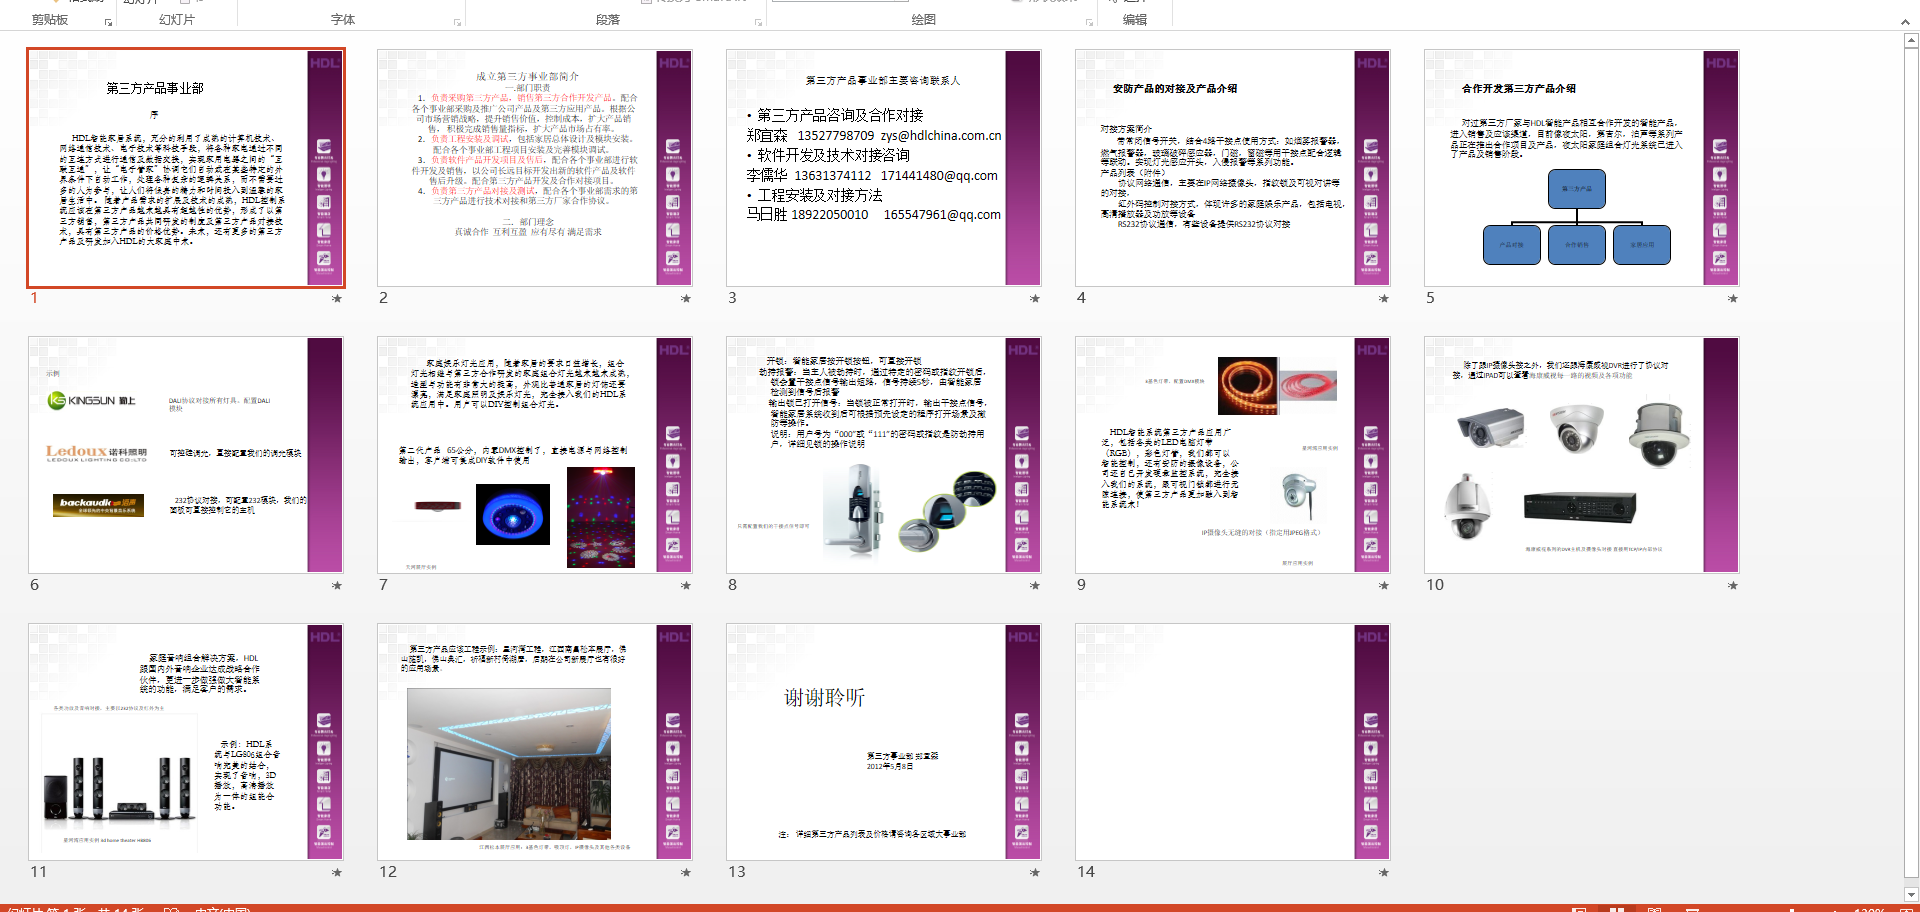Open the 剪贴板 group dialog launcher
Viewport: 1920px width, 912px height.
pyautogui.click(x=108, y=22)
